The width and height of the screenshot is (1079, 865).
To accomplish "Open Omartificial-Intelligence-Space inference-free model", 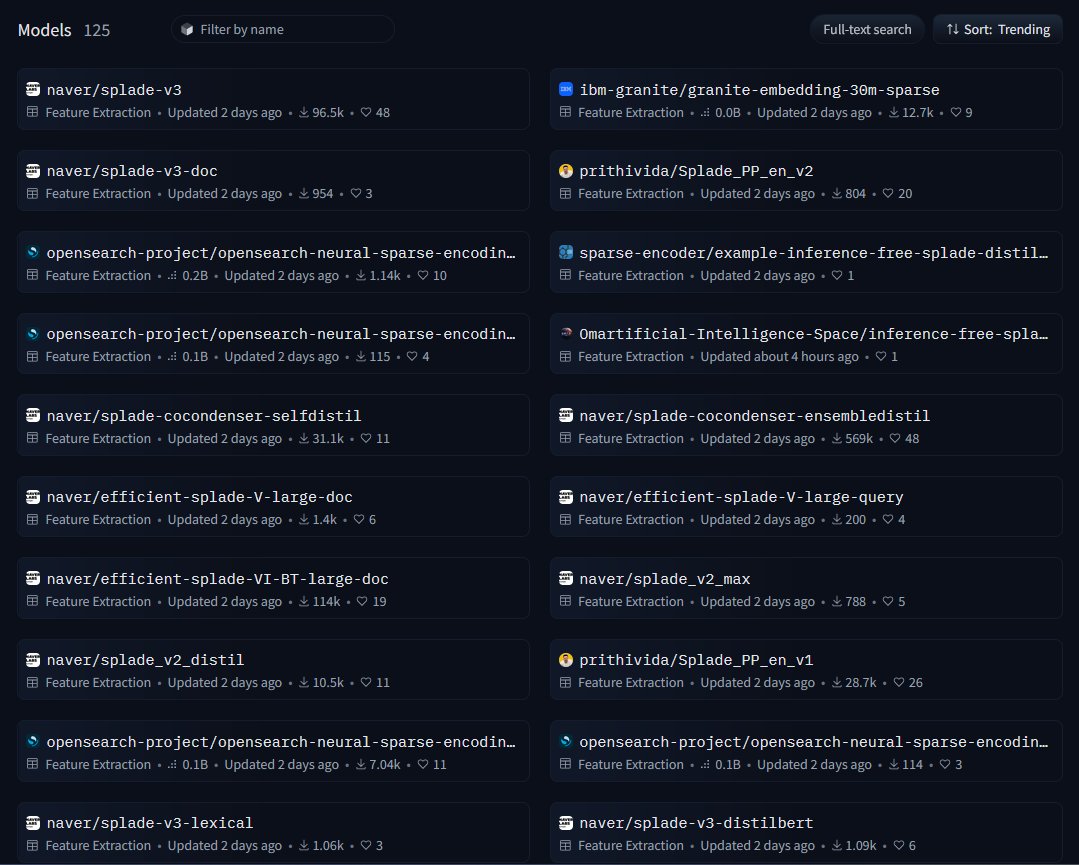I will point(806,343).
